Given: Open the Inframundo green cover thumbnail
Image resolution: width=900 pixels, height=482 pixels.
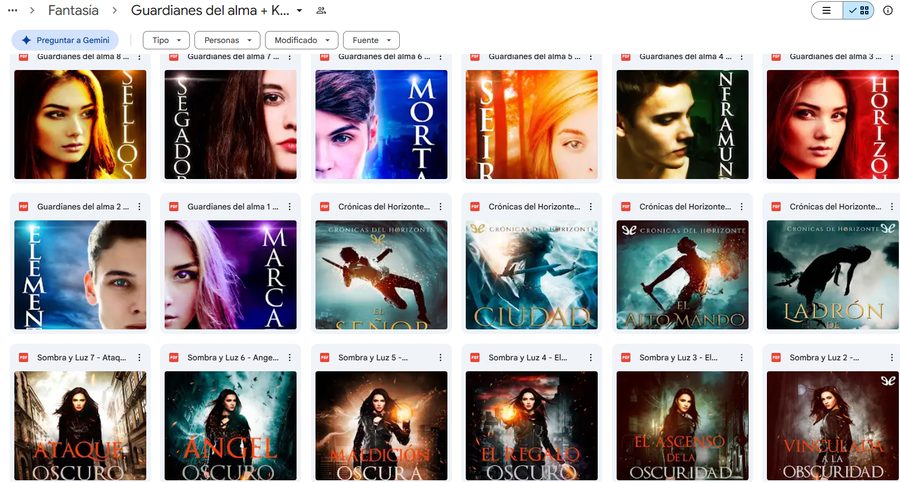Looking at the screenshot, I should [x=682, y=125].
